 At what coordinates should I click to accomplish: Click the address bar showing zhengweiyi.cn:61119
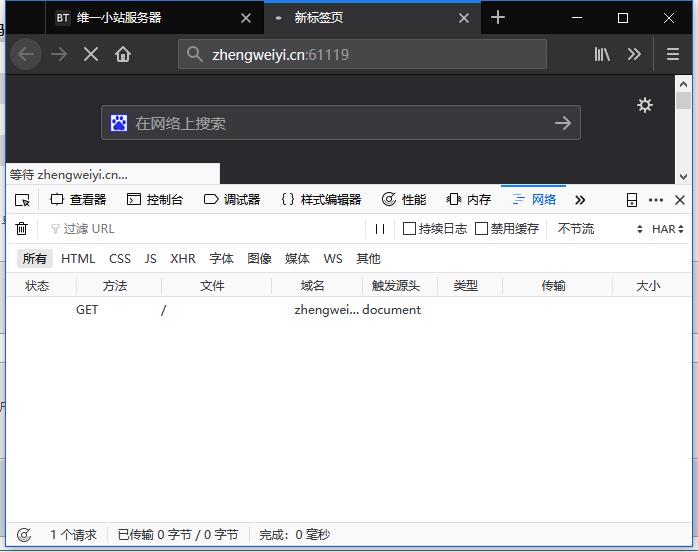click(362, 54)
